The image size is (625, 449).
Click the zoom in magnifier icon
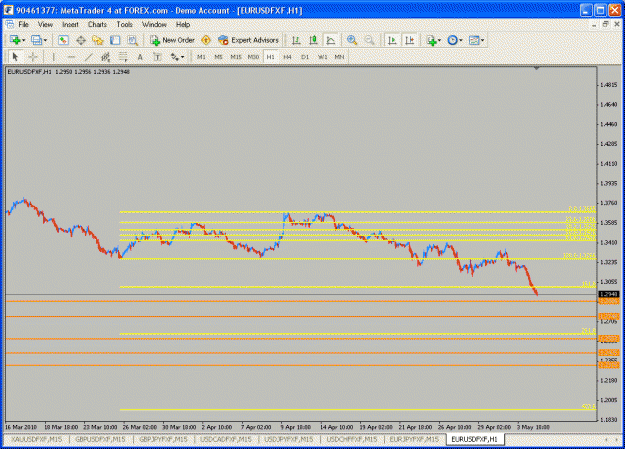point(352,40)
